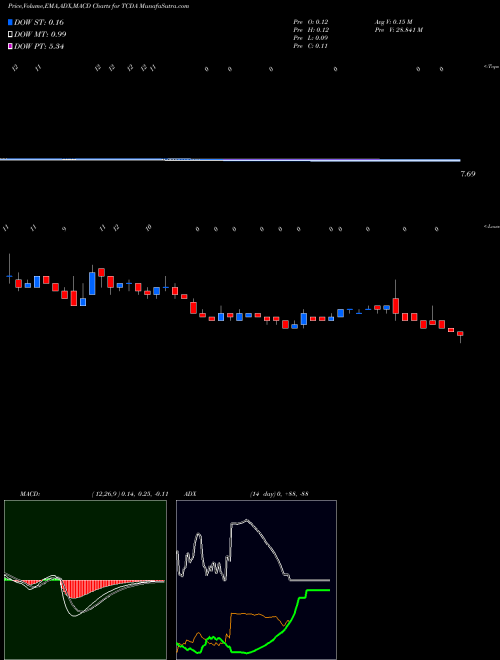Screen dimensions: 500x660
Task: Open the ADX indicator chart panel
Action: tap(256, 580)
